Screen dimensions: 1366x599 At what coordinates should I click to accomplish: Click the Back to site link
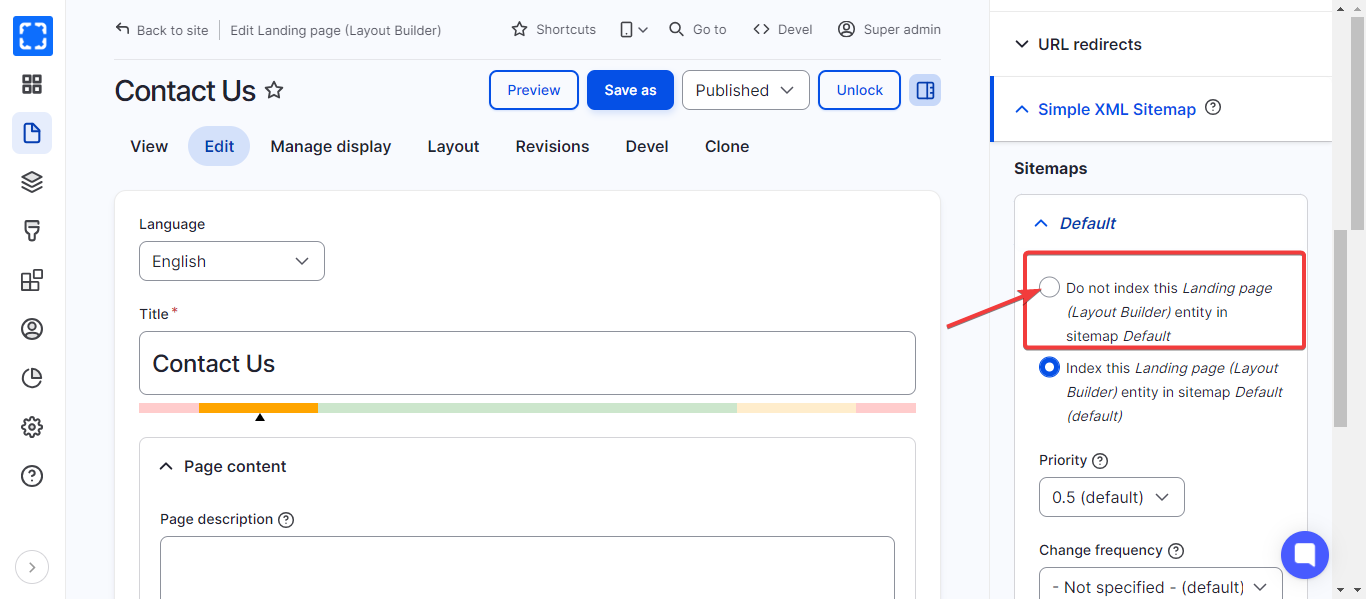click(x=162, y=30)
